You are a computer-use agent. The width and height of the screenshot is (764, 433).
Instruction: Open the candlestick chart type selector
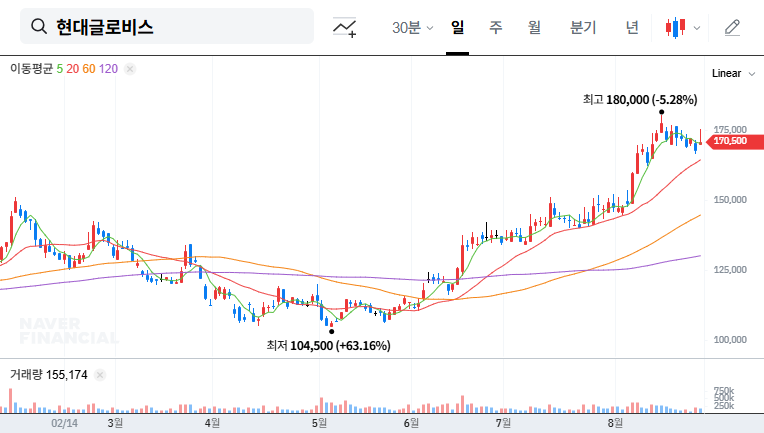tap(675, 28)
